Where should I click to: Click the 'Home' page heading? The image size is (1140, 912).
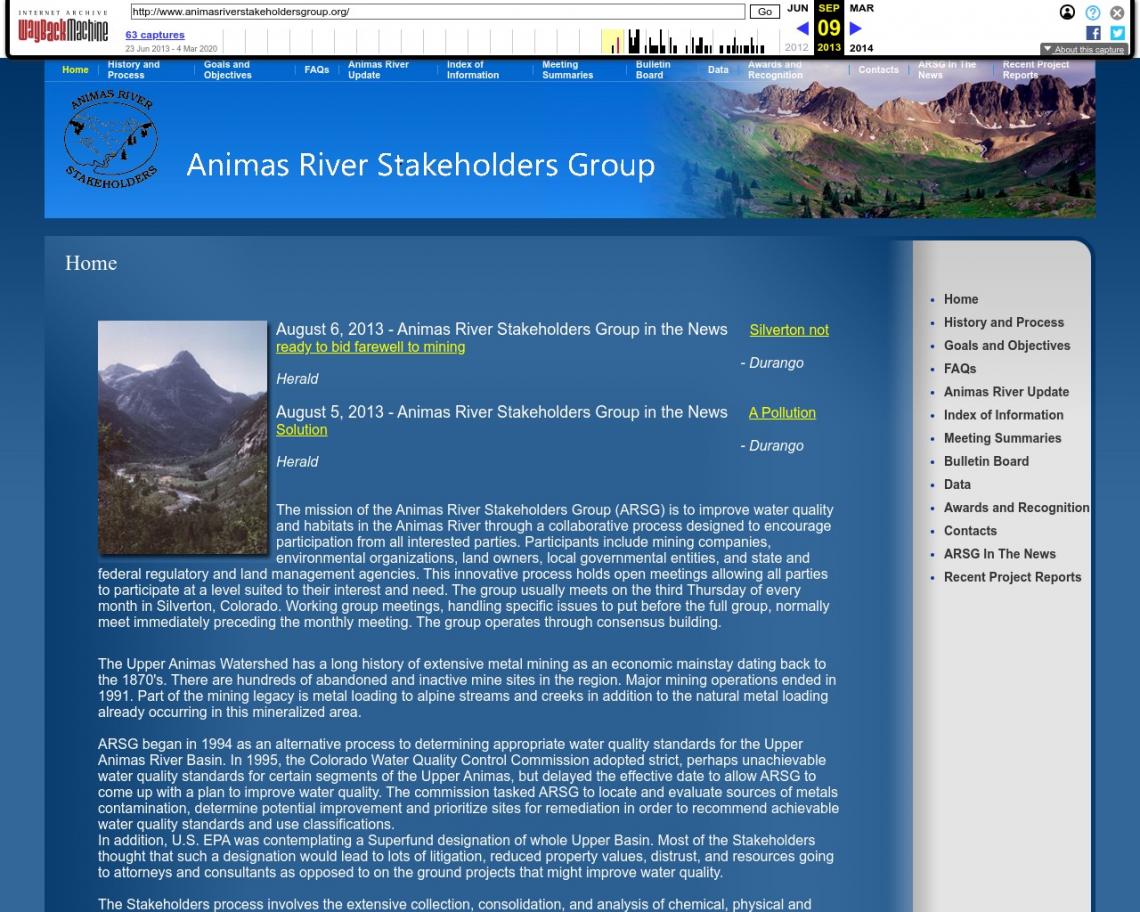[91, 263]
